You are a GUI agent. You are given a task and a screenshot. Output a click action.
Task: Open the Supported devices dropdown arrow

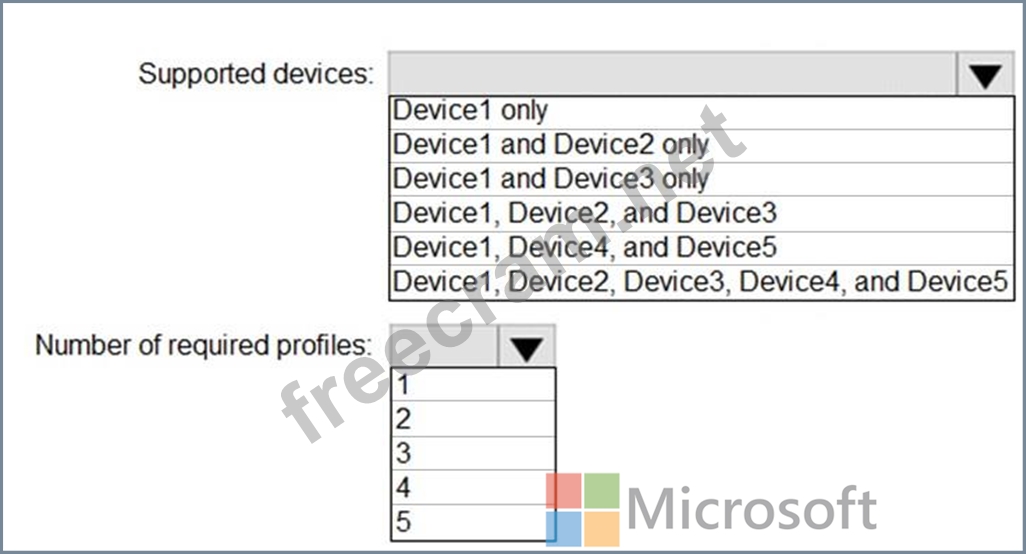[x=985, y=74]
